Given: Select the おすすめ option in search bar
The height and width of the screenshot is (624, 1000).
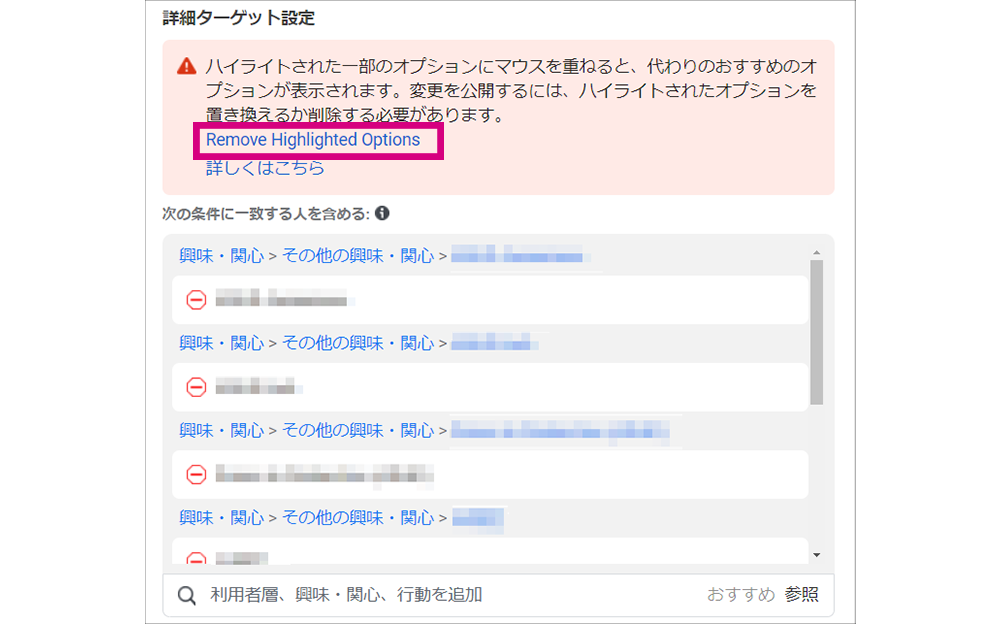Looking at the screenshot, I should point(740,595).
